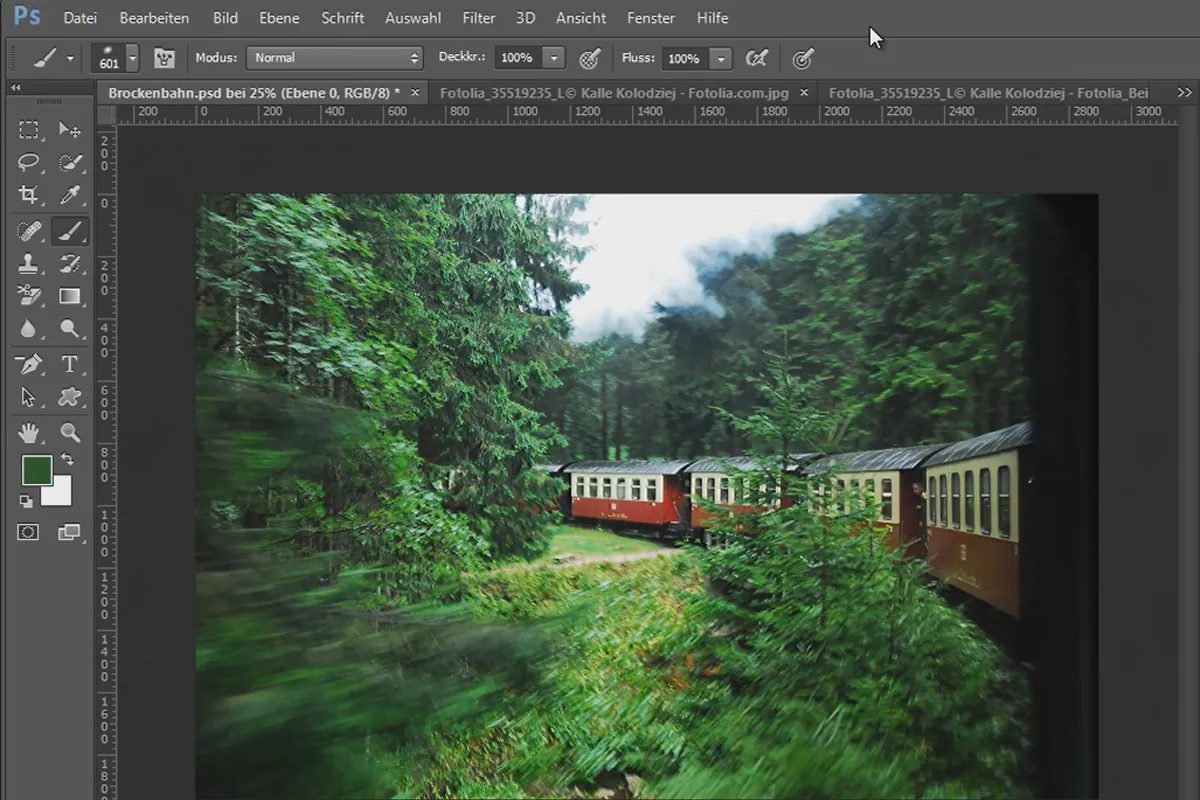Select the Move tool

(x=69, y=130)
